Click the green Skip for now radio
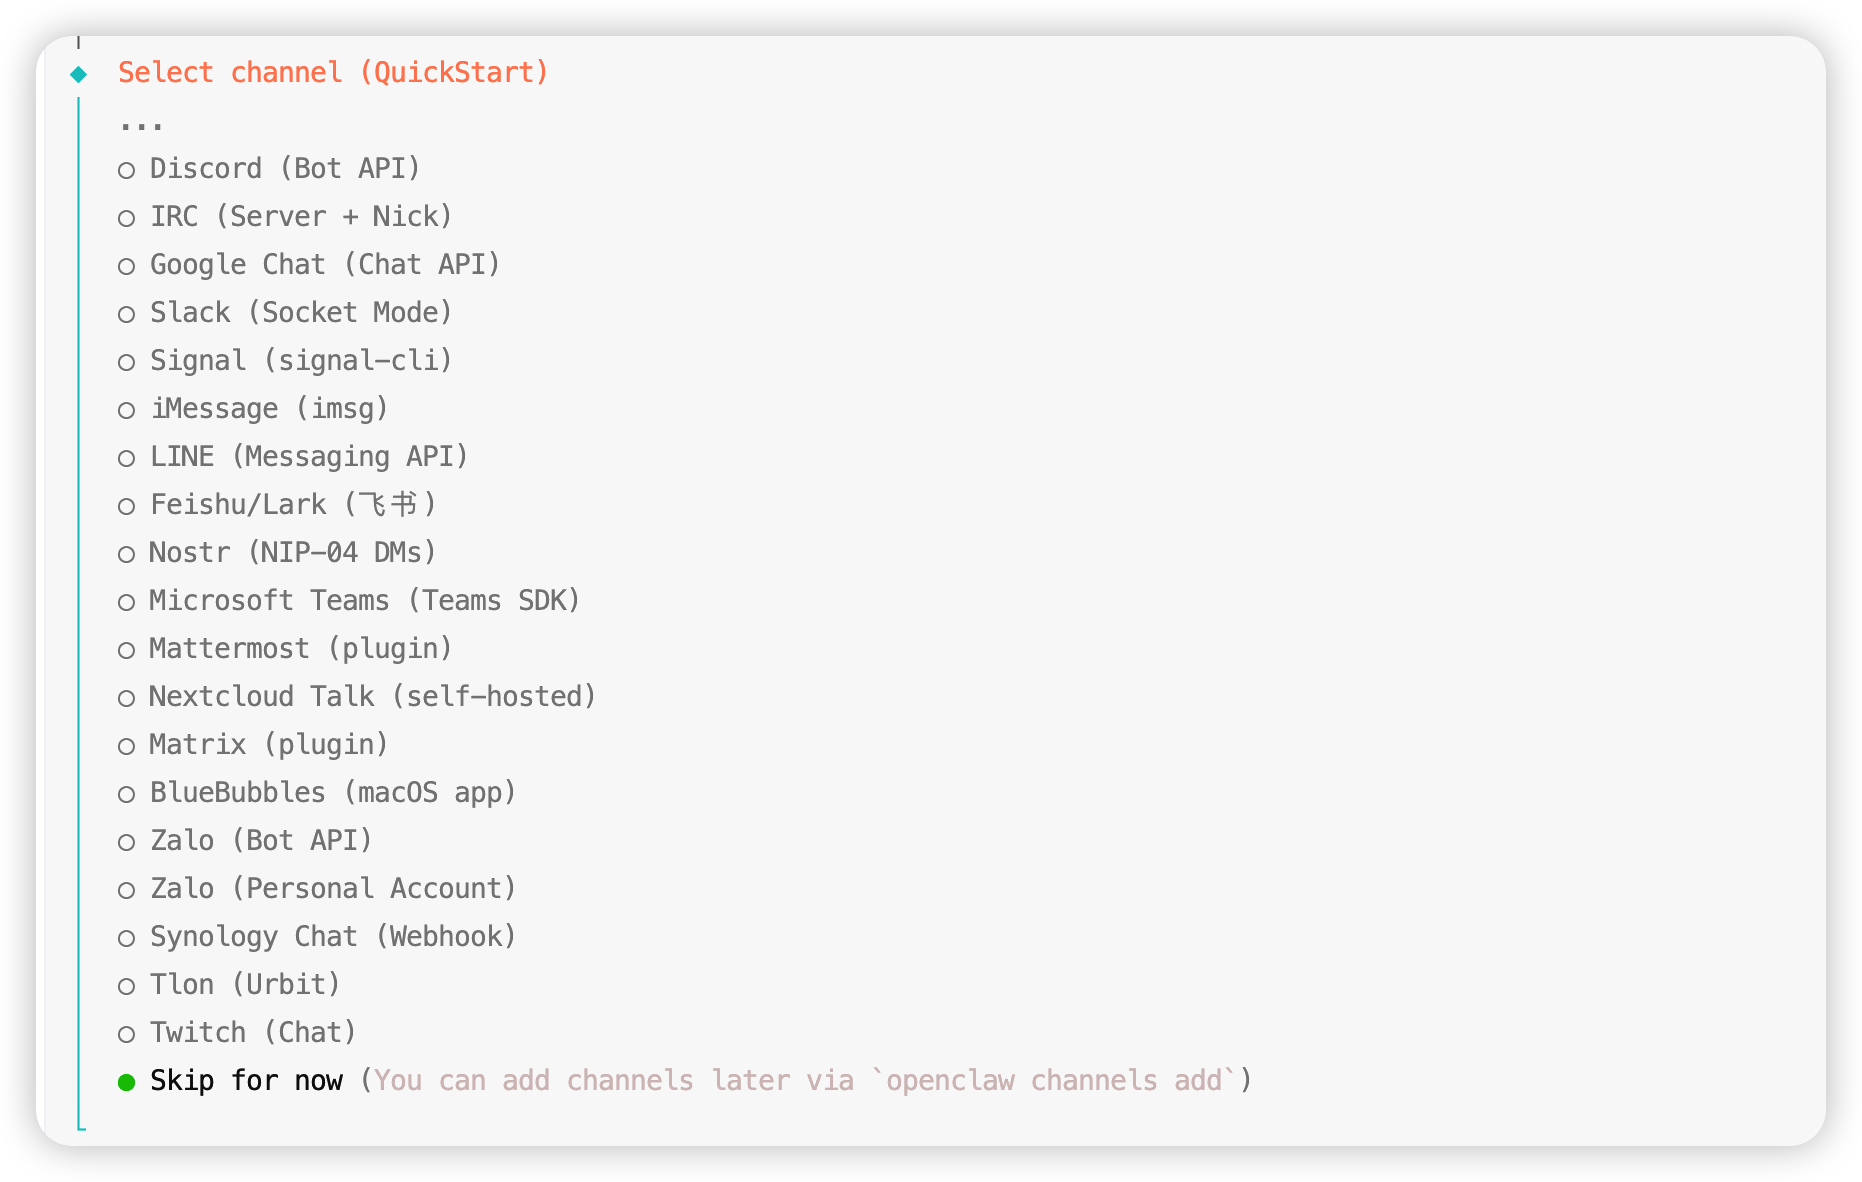 point(127,1082)
